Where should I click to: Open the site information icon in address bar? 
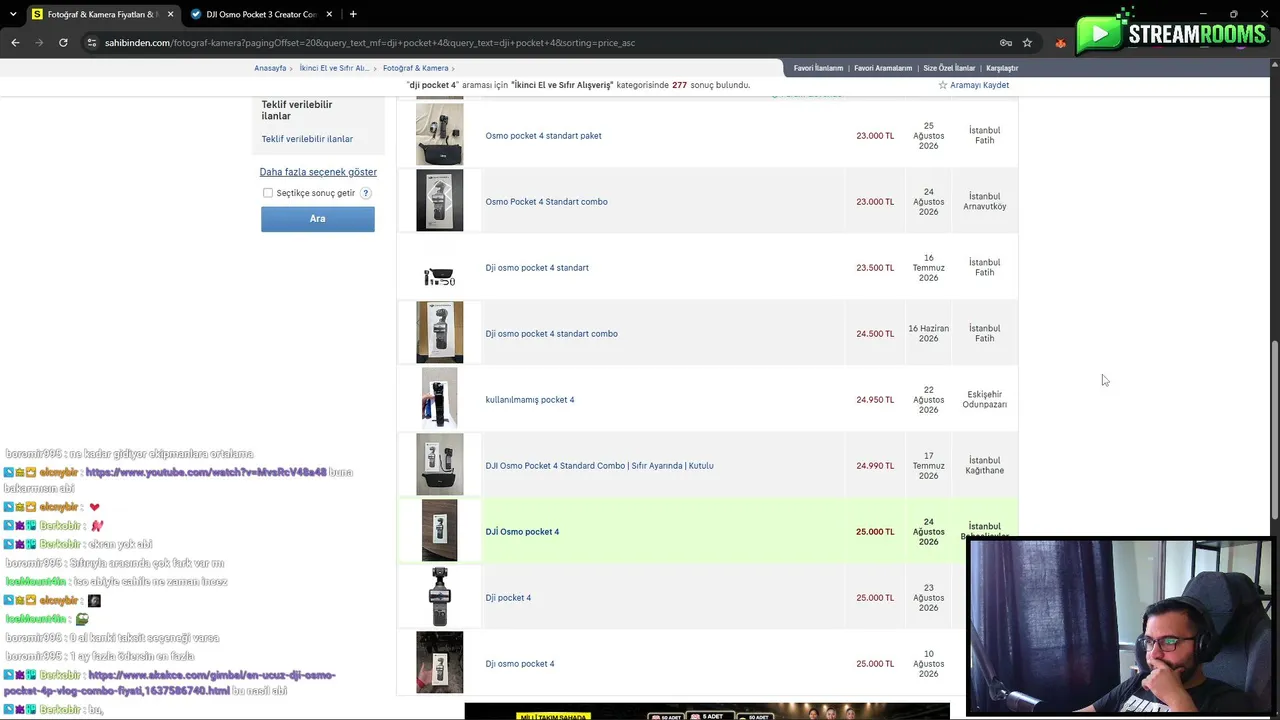coord(92,43)
